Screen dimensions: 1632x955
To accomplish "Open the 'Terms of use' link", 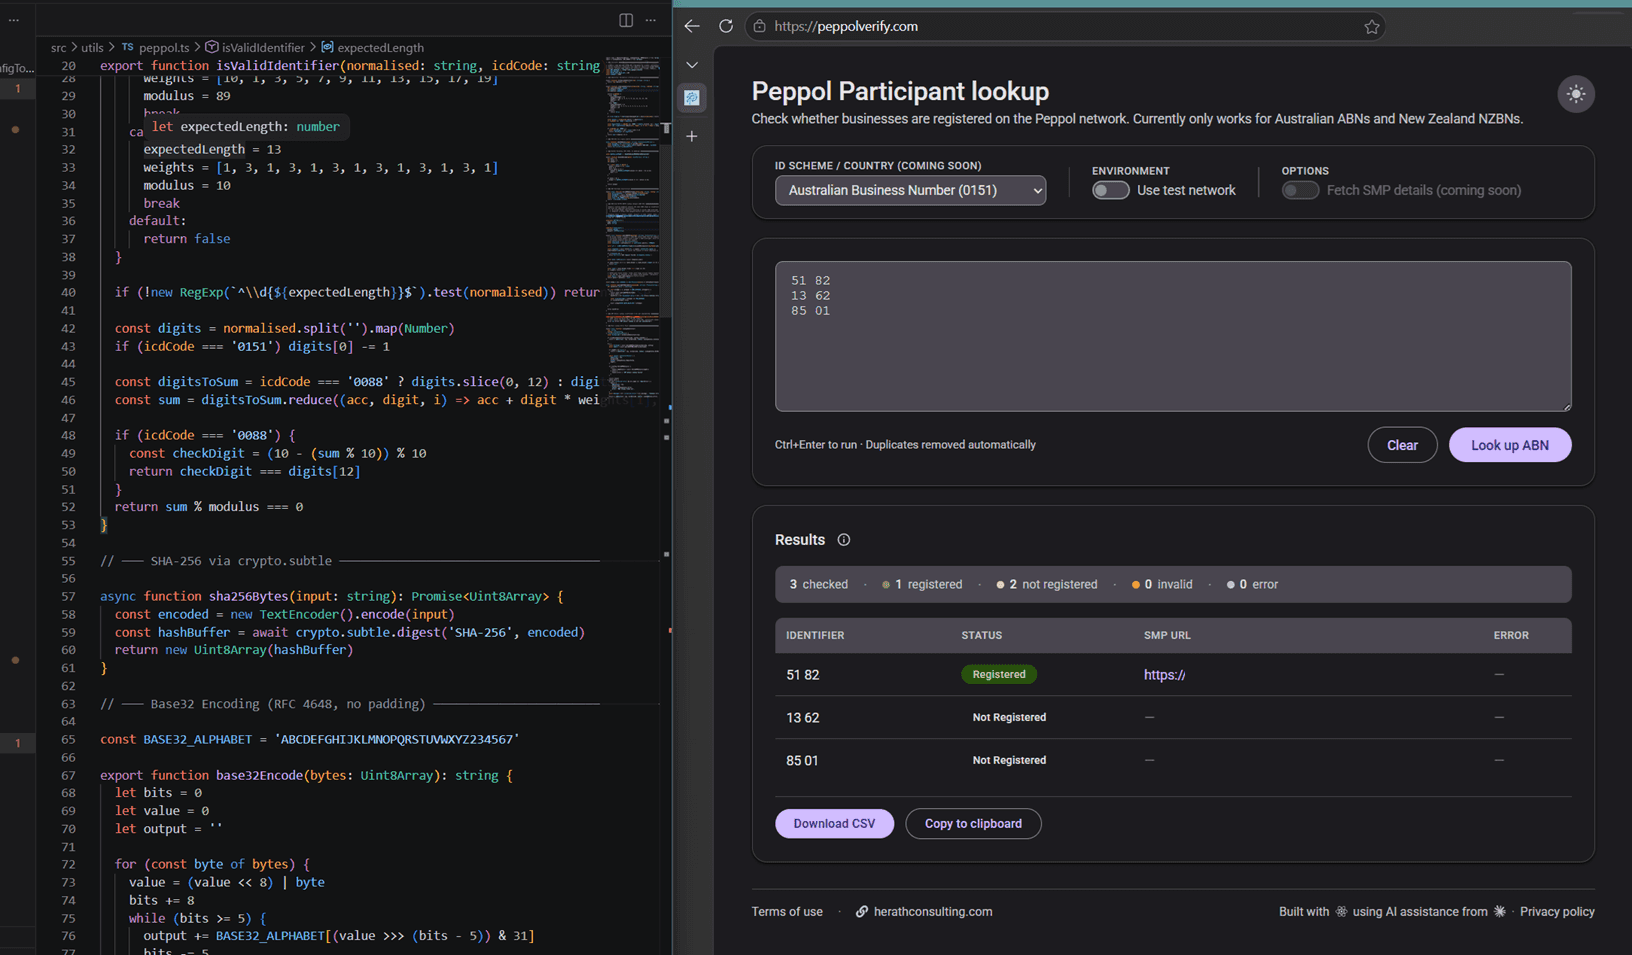I will 787,911.
